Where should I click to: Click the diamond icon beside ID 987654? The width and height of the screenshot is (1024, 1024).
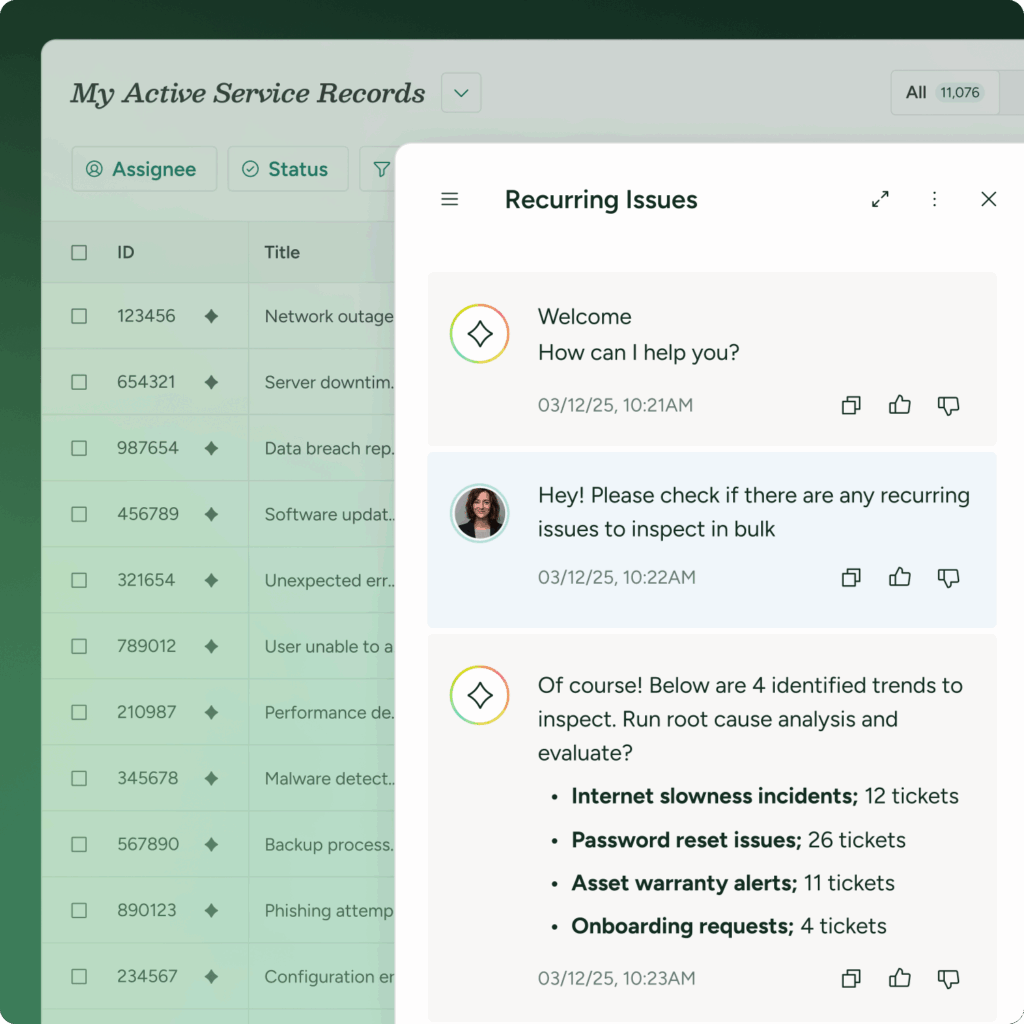tap(211, 448)
